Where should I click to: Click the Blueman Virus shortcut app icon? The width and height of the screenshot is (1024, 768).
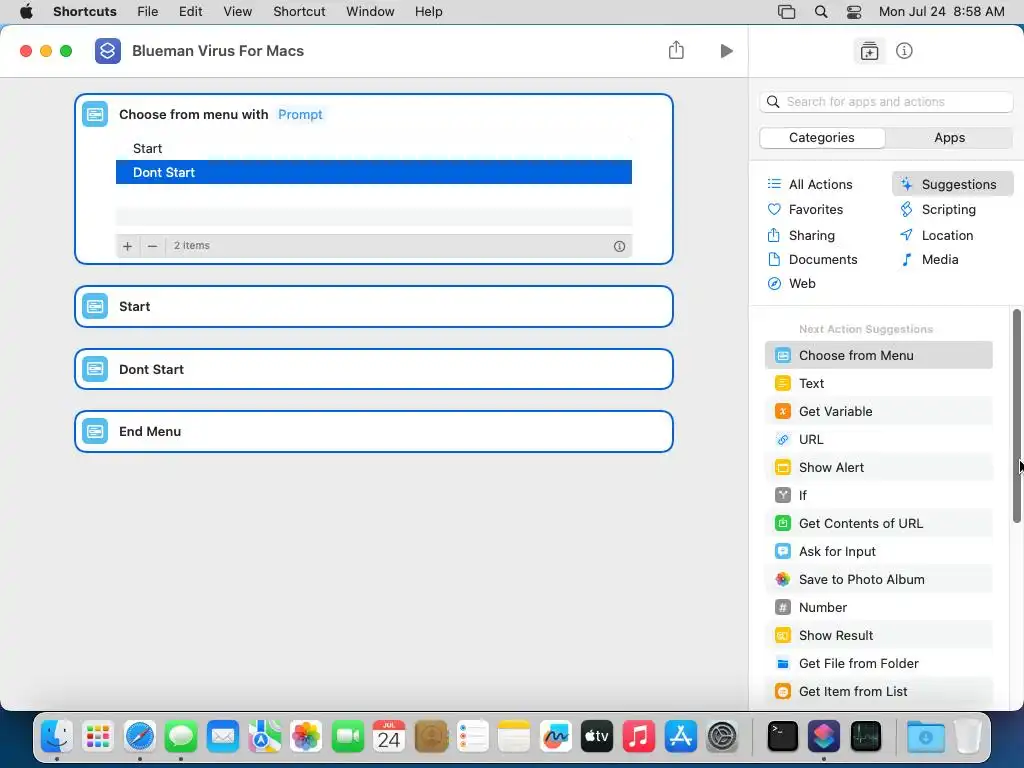(x=108, y=51)
